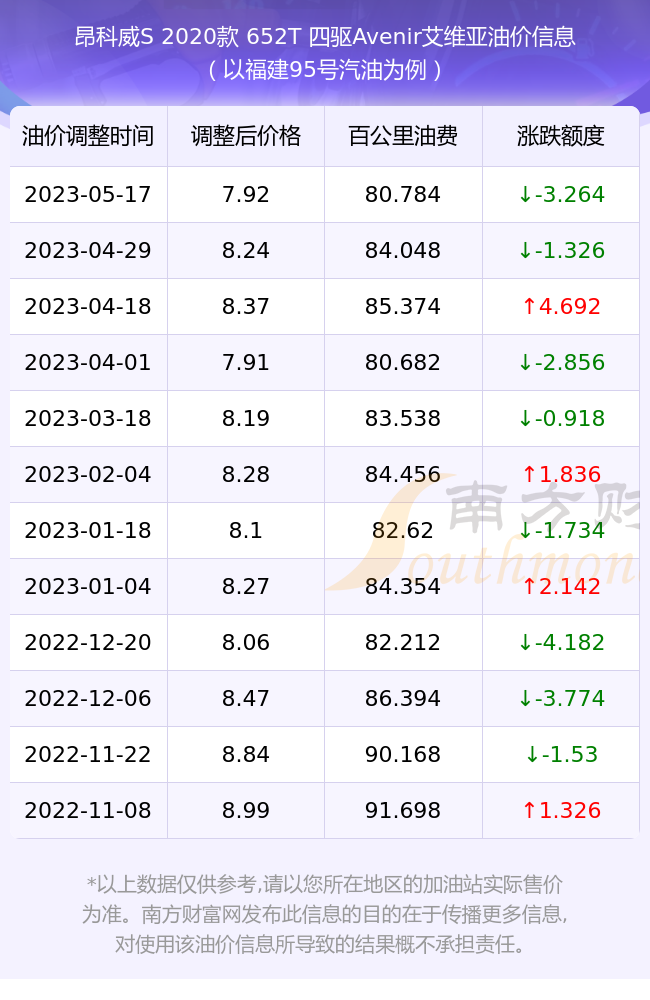Click the subtitle 以福建95号汽油为例

coord(325,70)
